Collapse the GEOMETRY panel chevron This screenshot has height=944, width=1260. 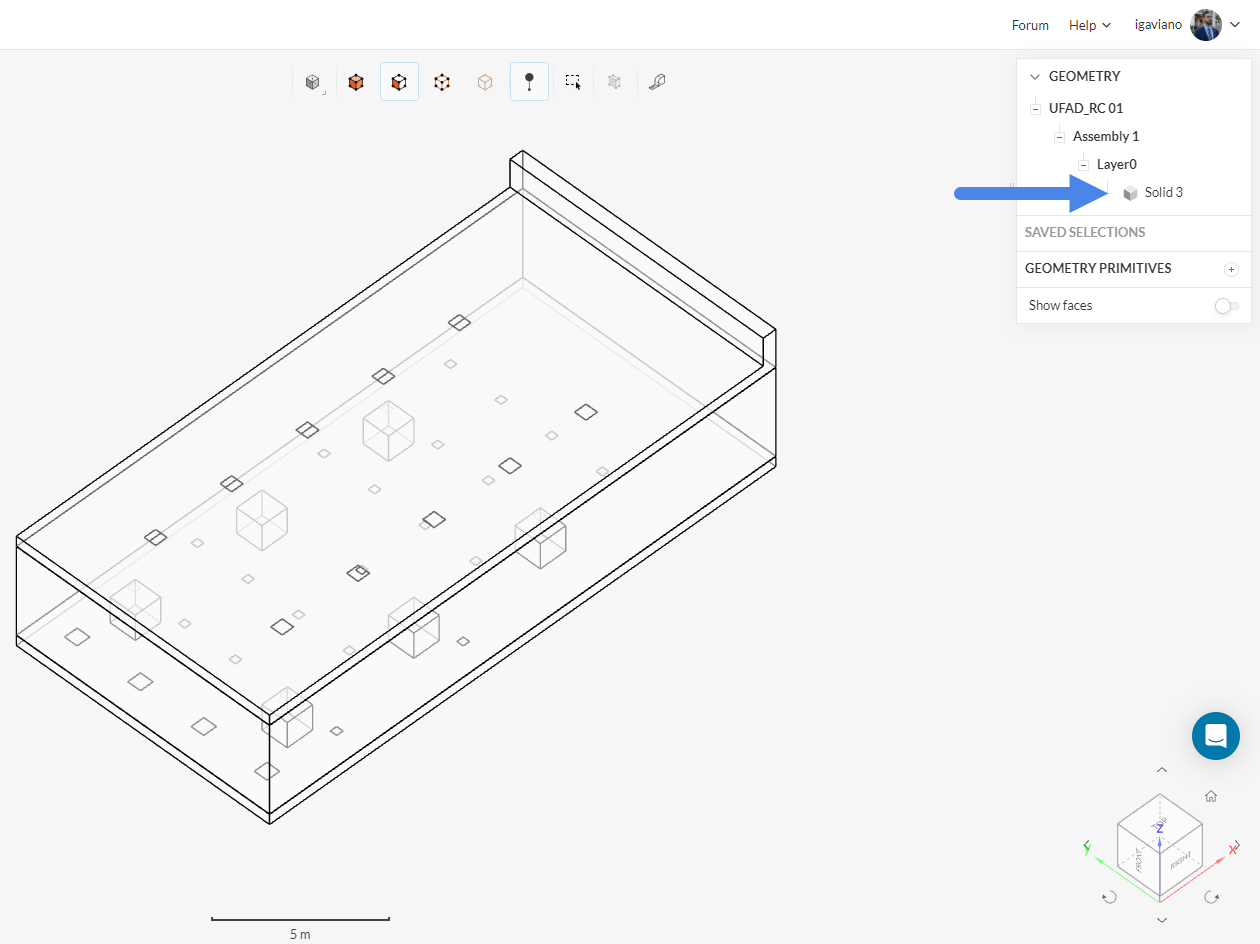click(x=1033, y=76)
